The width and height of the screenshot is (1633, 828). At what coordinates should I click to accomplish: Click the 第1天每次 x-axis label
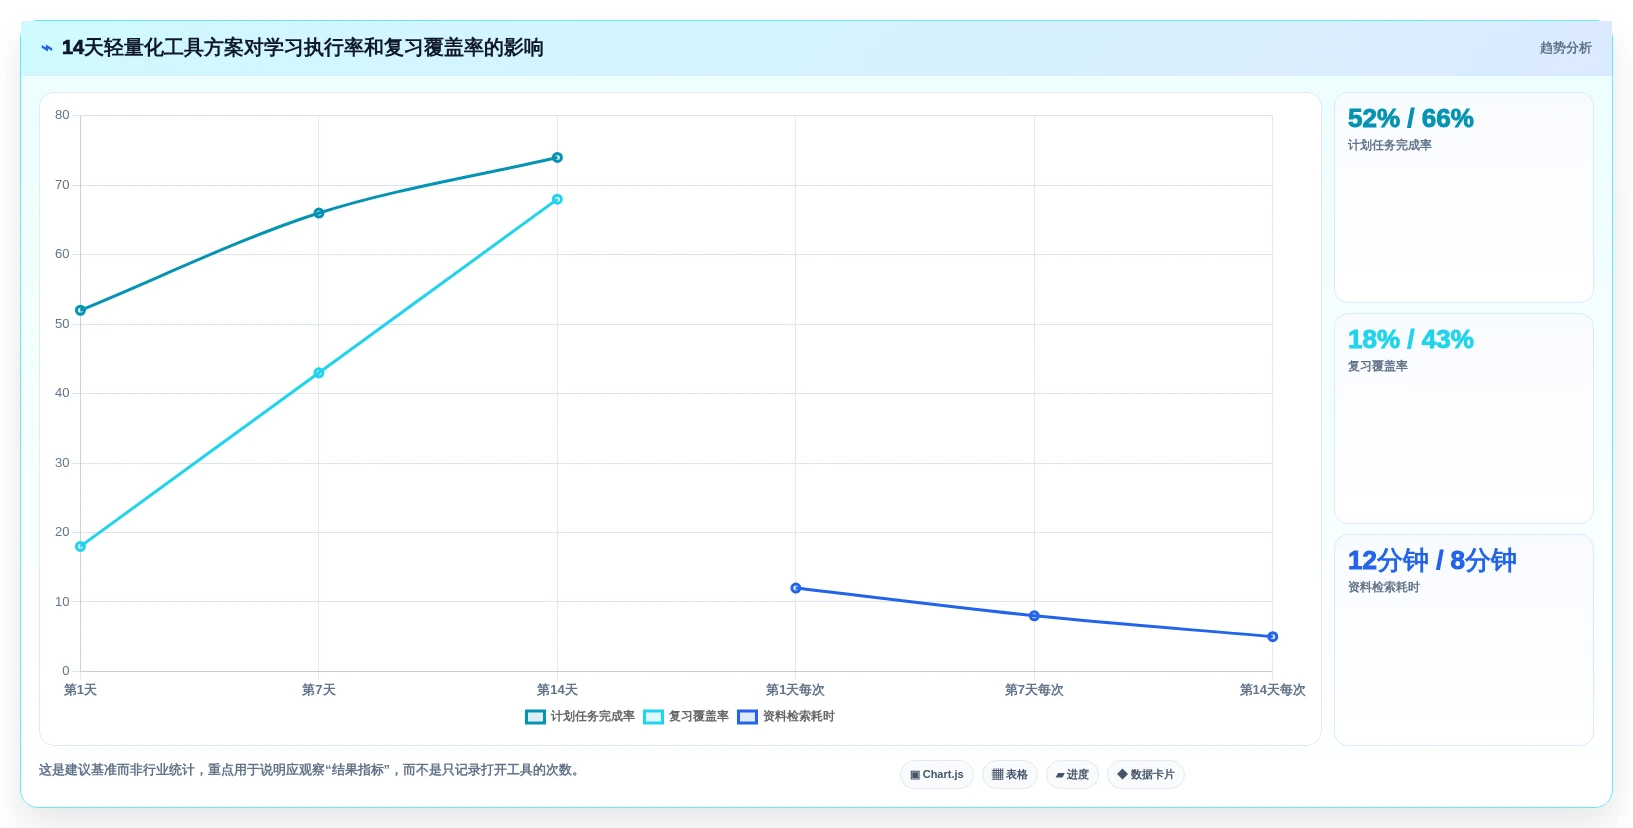[x=795, y=690]
